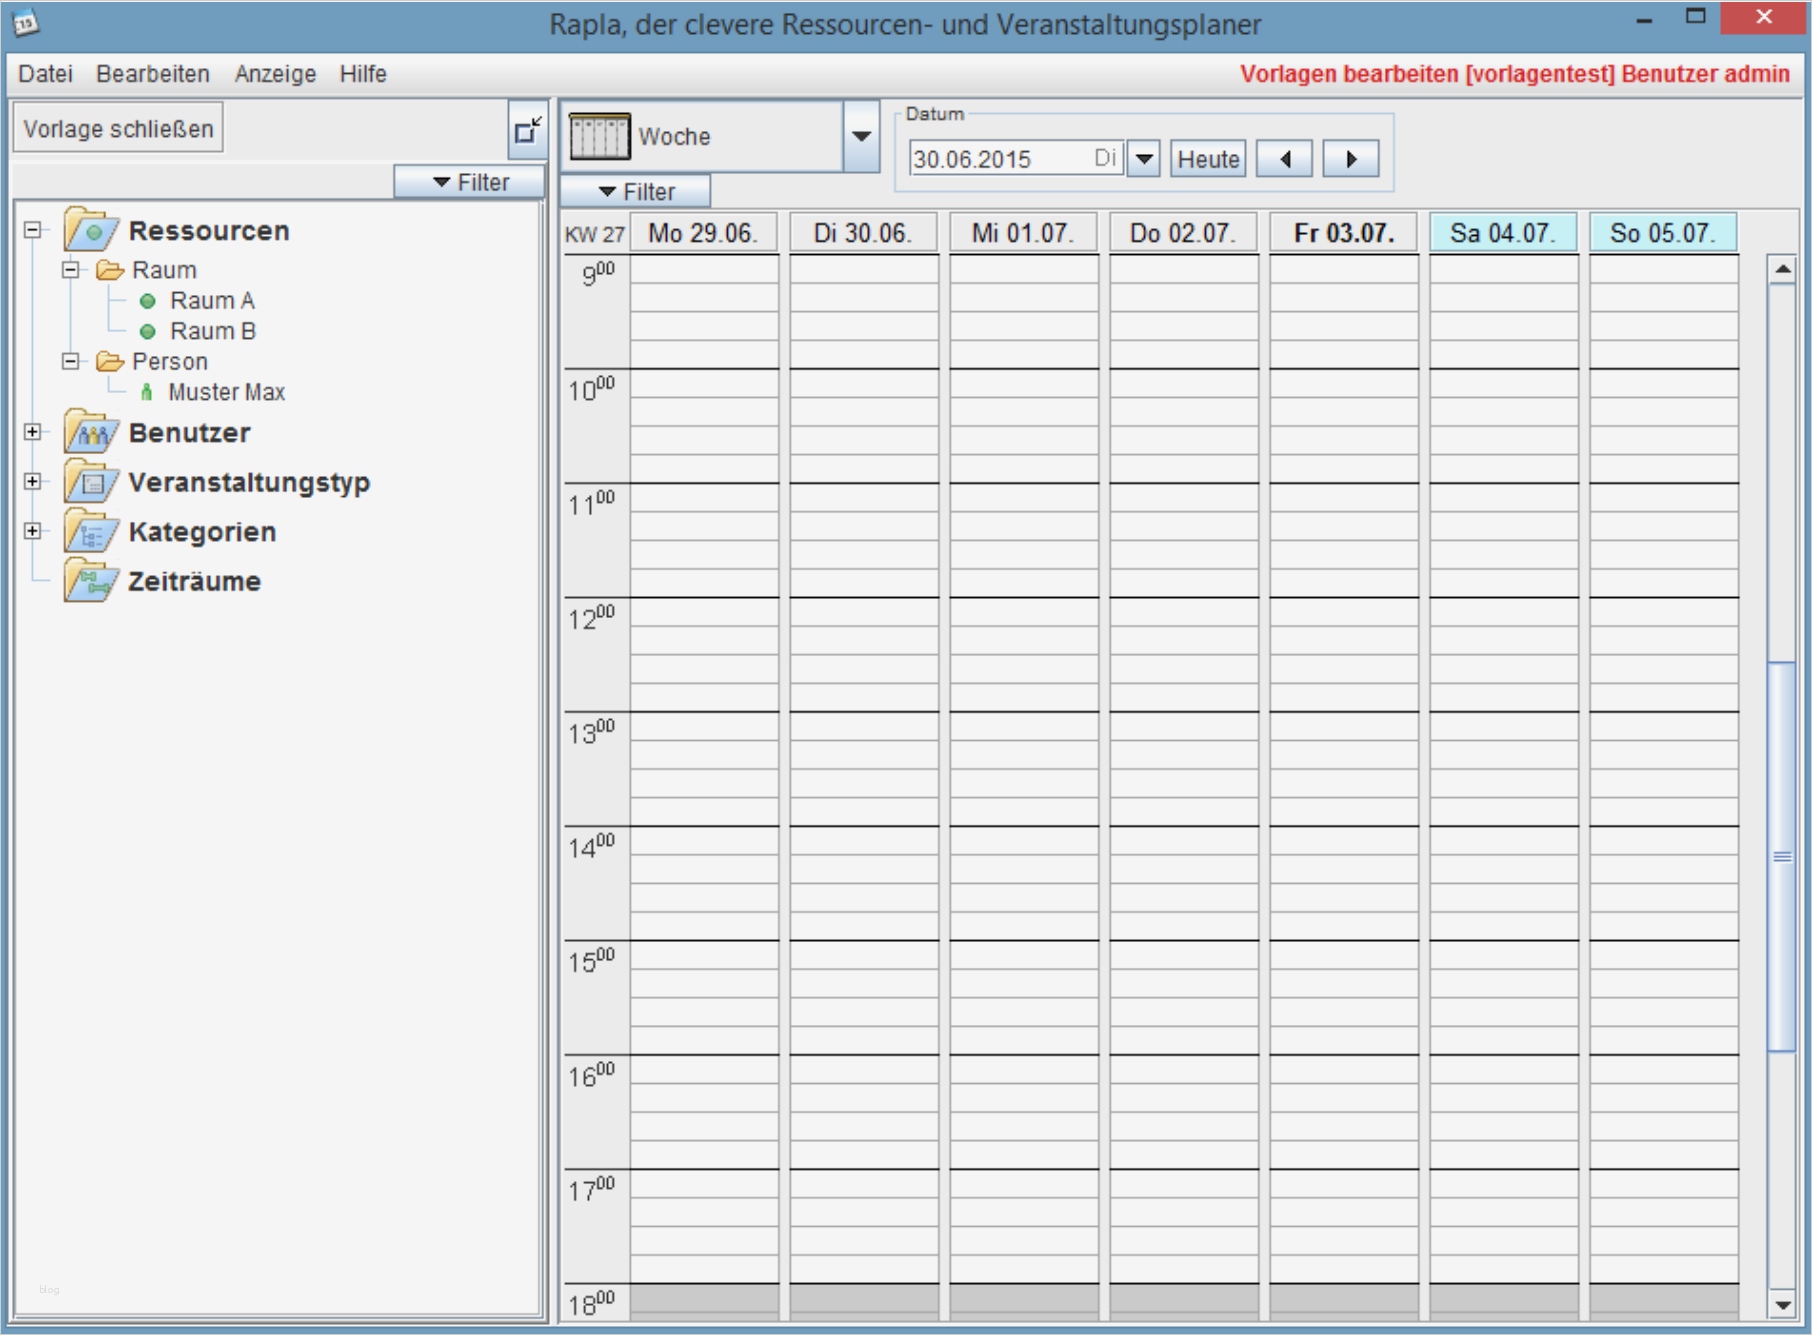Open the Bearbeiten menu
The width and height of the screenshot is (1812, 1335).
(x=153, y=74)
